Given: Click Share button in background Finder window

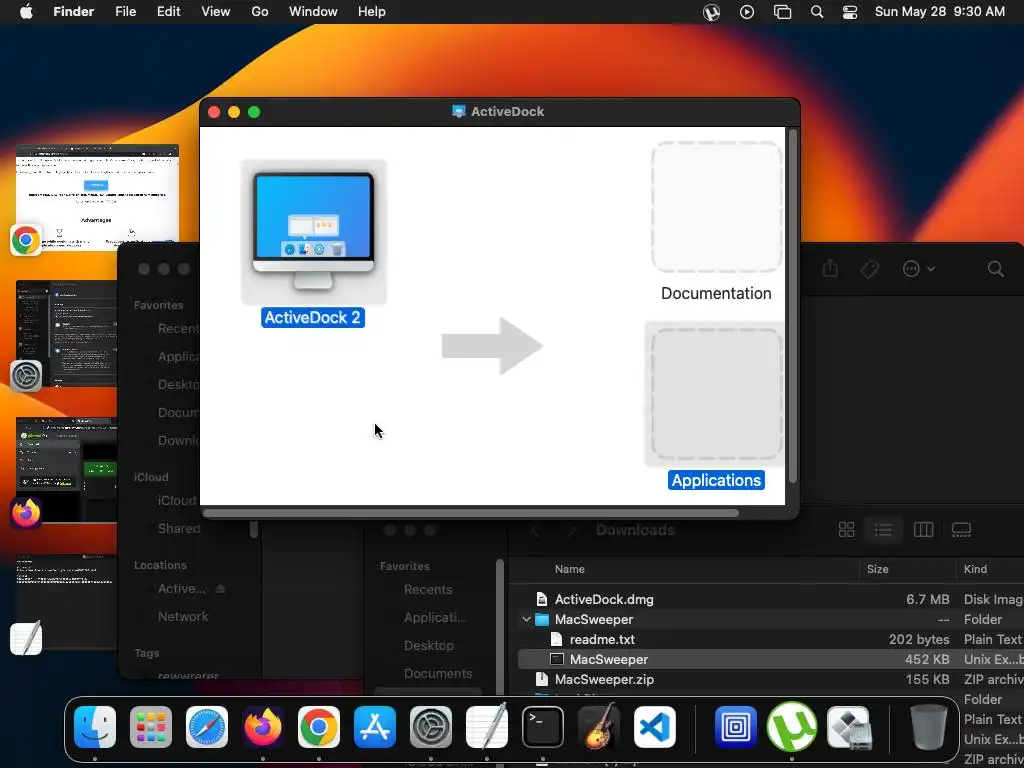Looking at the screenshot, I should (829, 268).
